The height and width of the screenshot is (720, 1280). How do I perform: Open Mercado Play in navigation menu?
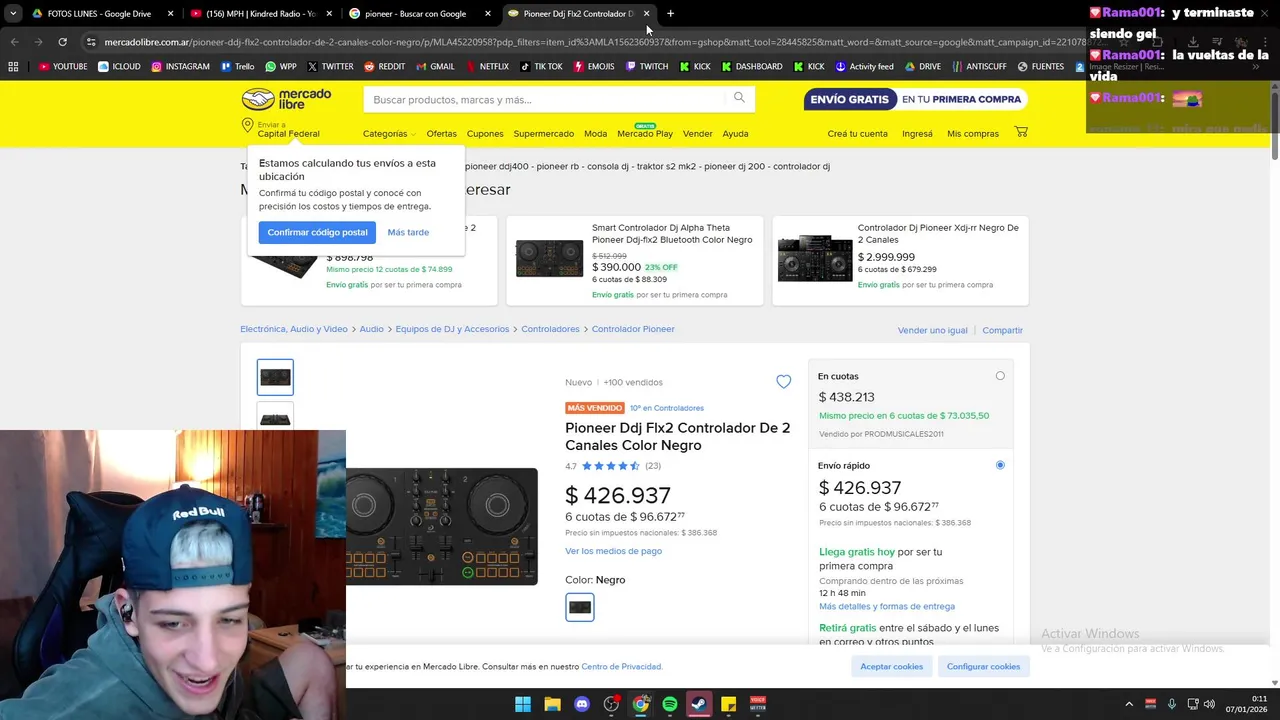pyautogui.click(x=645, y=134)
